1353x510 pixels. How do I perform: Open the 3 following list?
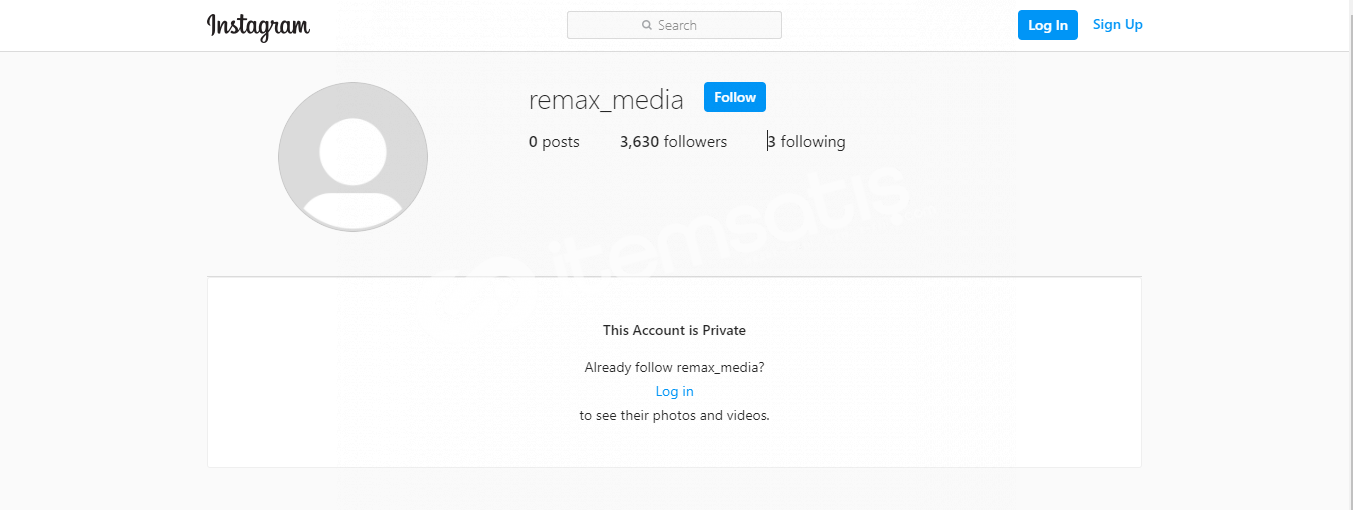tap(807, 142)
